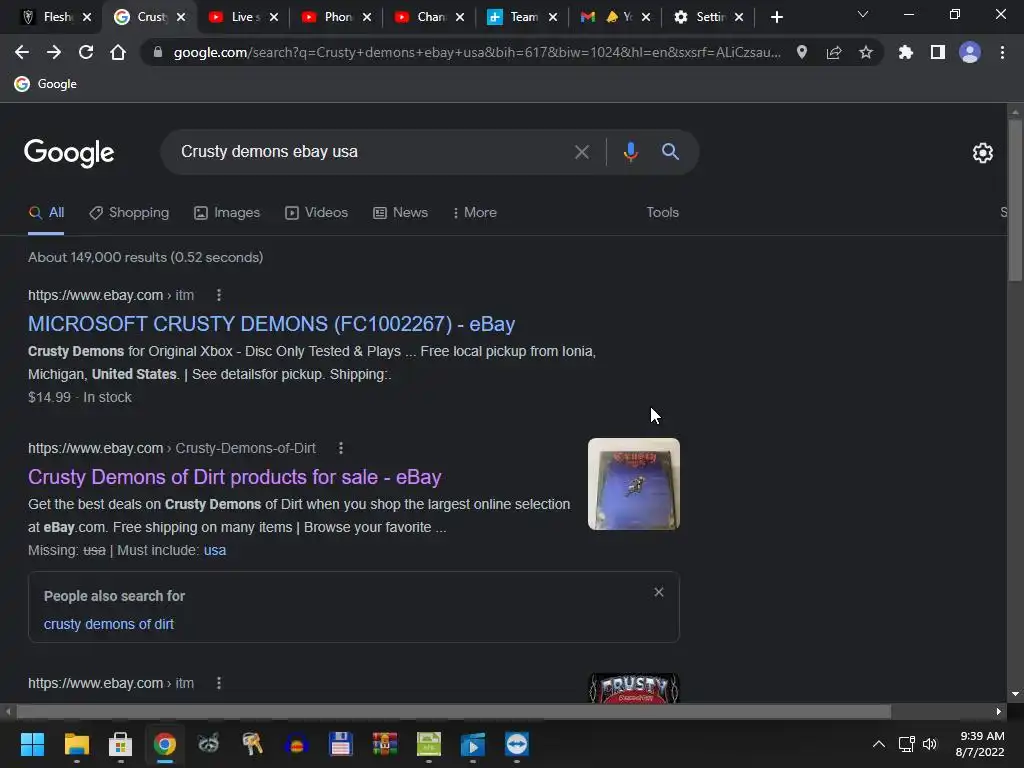Image resolution: width=1024 pixels, height=768 pixels.
Task: Open Crusty Demons of Dirt products link
Action: (234, 477)
